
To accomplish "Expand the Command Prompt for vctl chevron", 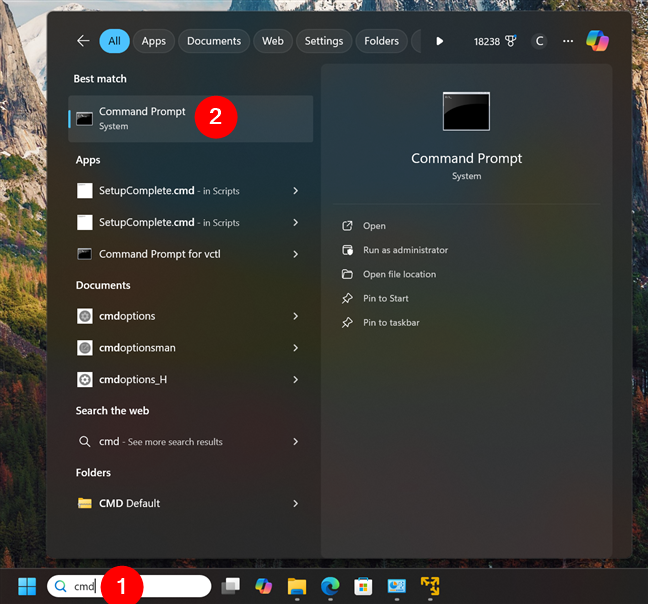I will (x=295, y=254).
